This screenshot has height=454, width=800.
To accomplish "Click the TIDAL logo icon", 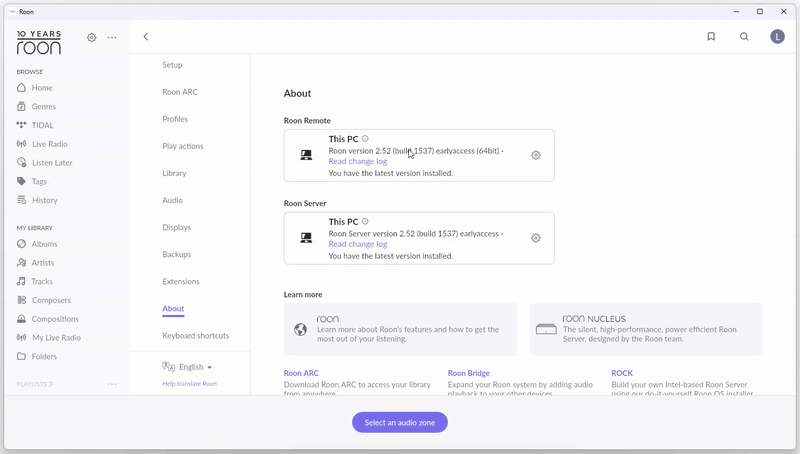I will (21, 125).
